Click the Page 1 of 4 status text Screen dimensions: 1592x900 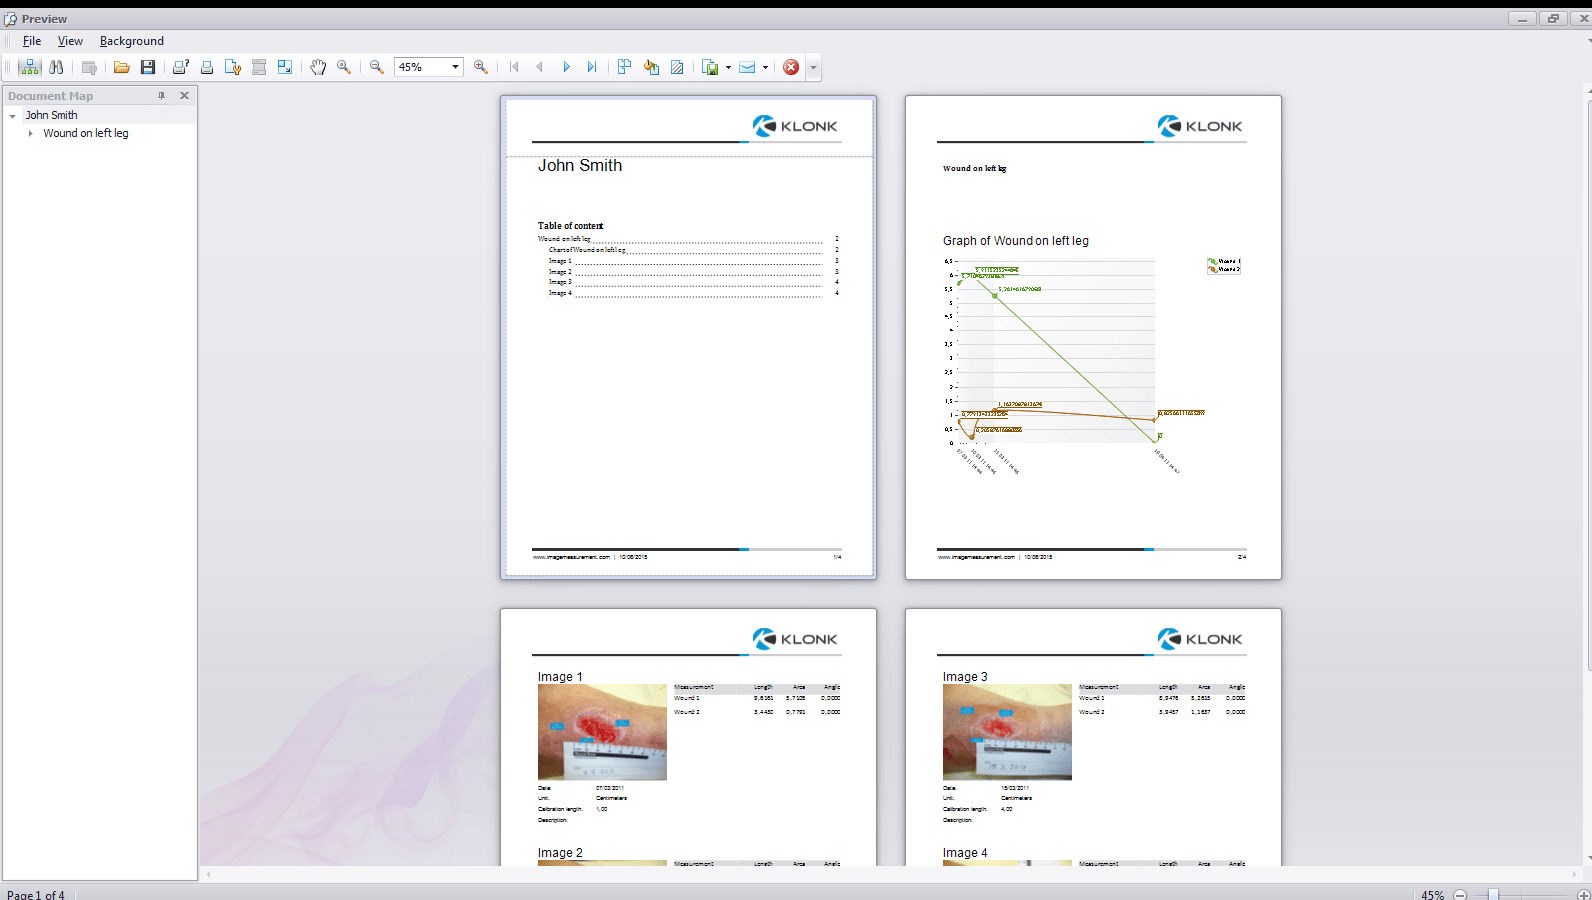pyautogui.click(x=36, y=895)
